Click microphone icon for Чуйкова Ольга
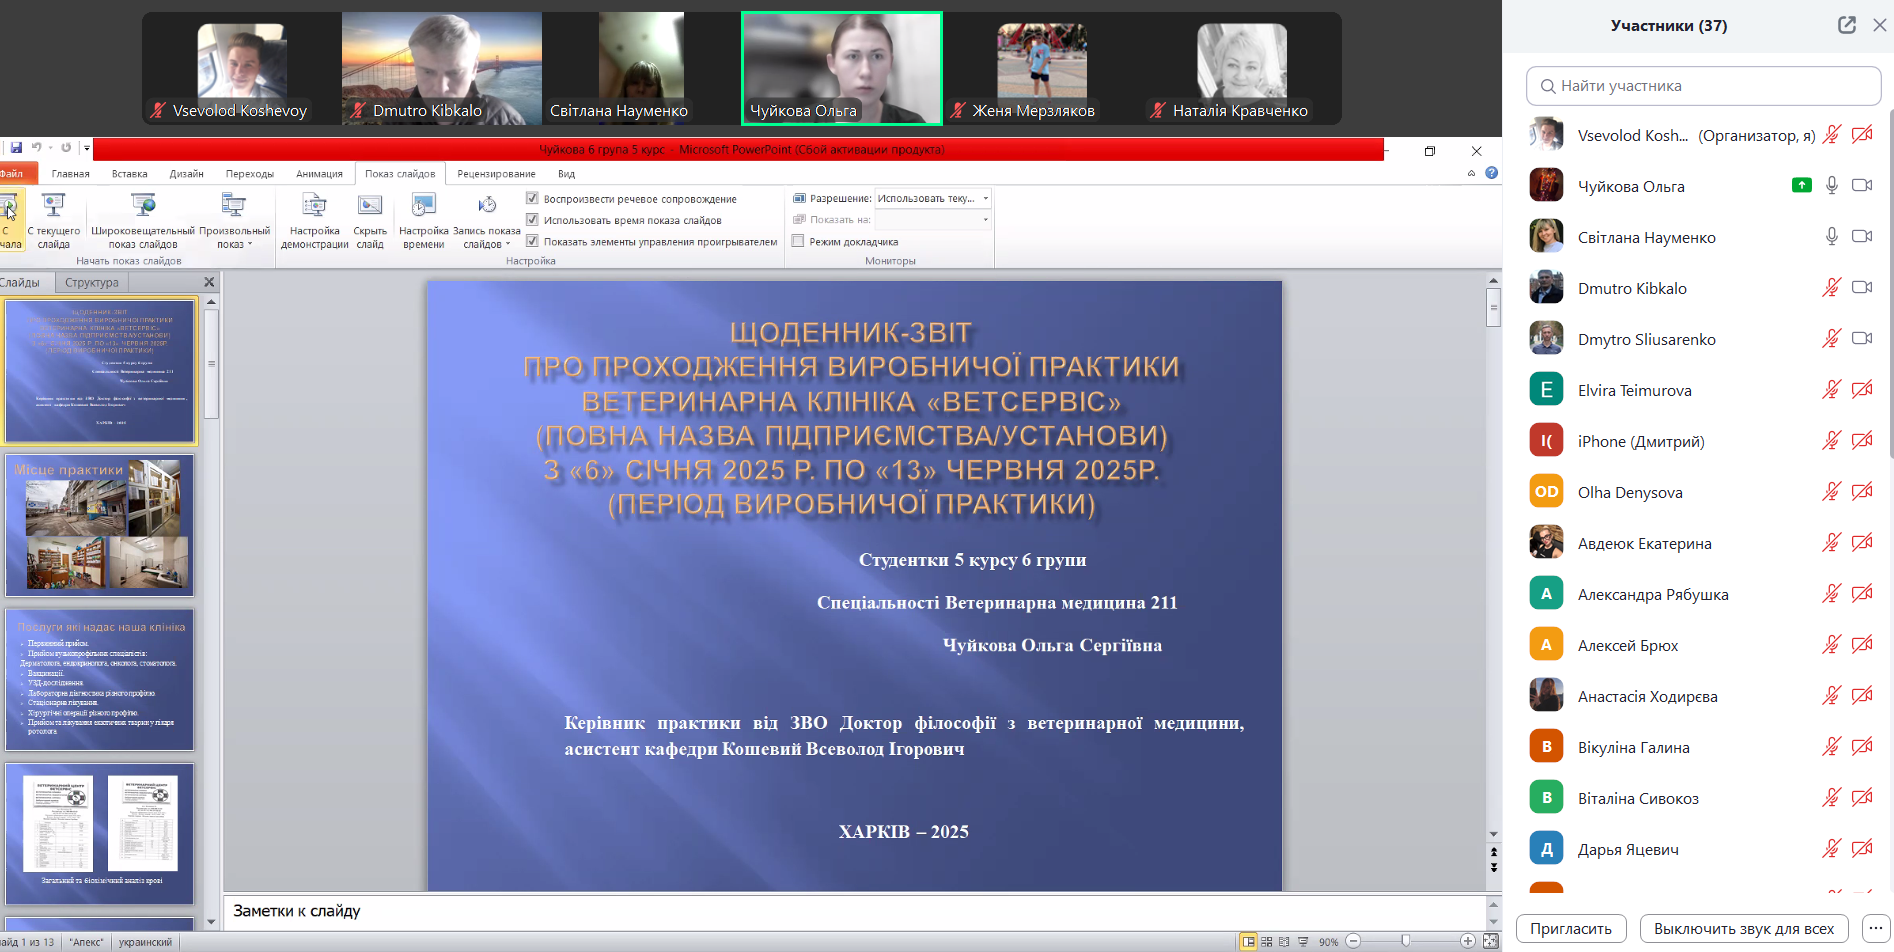Viewport: 1894px width, 952px height. coord(1831,186)
